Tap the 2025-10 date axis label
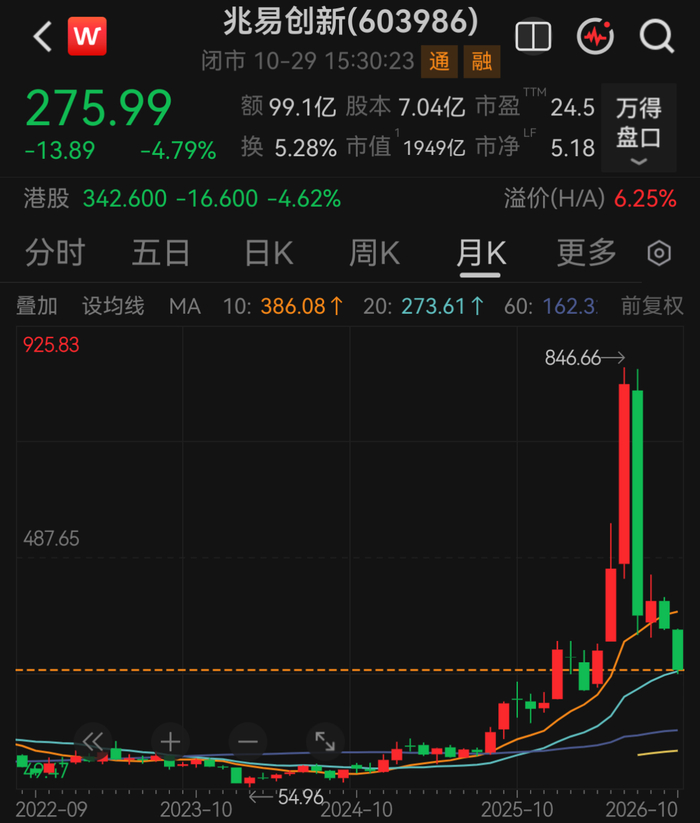 click(x=517, y=809)
